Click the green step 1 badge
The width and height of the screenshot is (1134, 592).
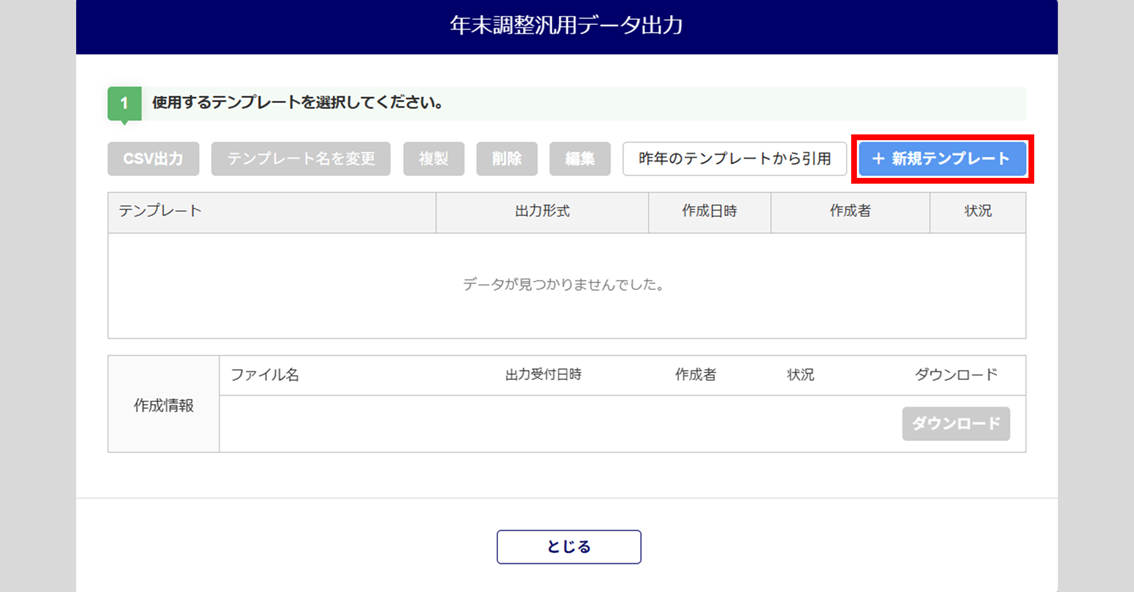point(124,103)
